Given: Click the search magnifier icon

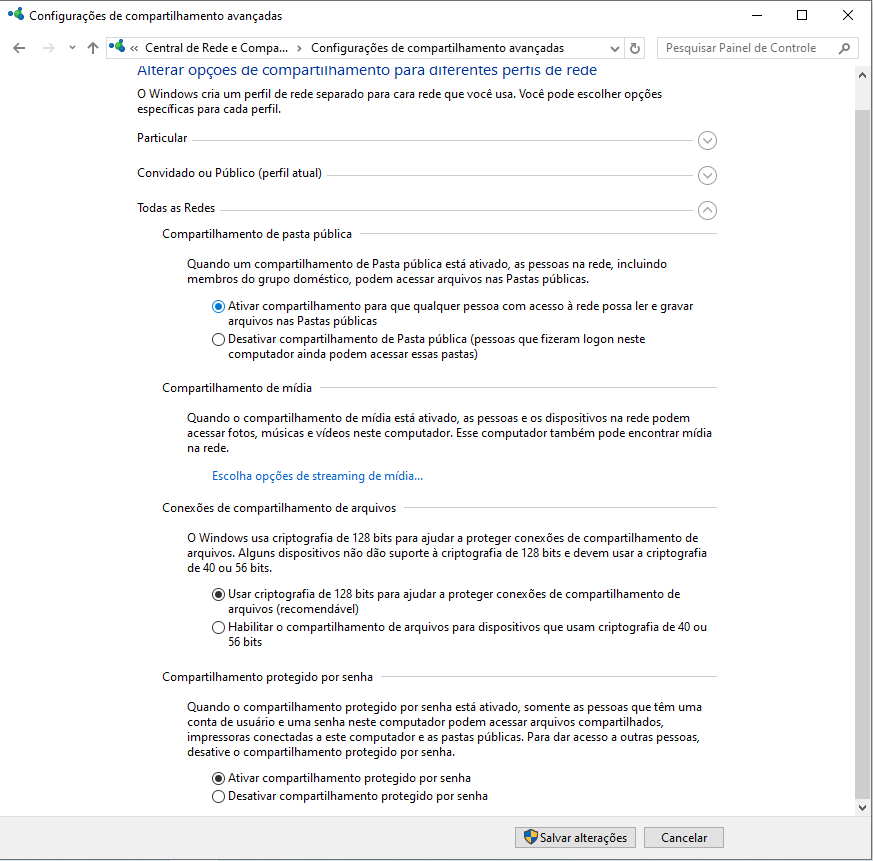Looking at the screenshot, I should (x=845, y=48).
